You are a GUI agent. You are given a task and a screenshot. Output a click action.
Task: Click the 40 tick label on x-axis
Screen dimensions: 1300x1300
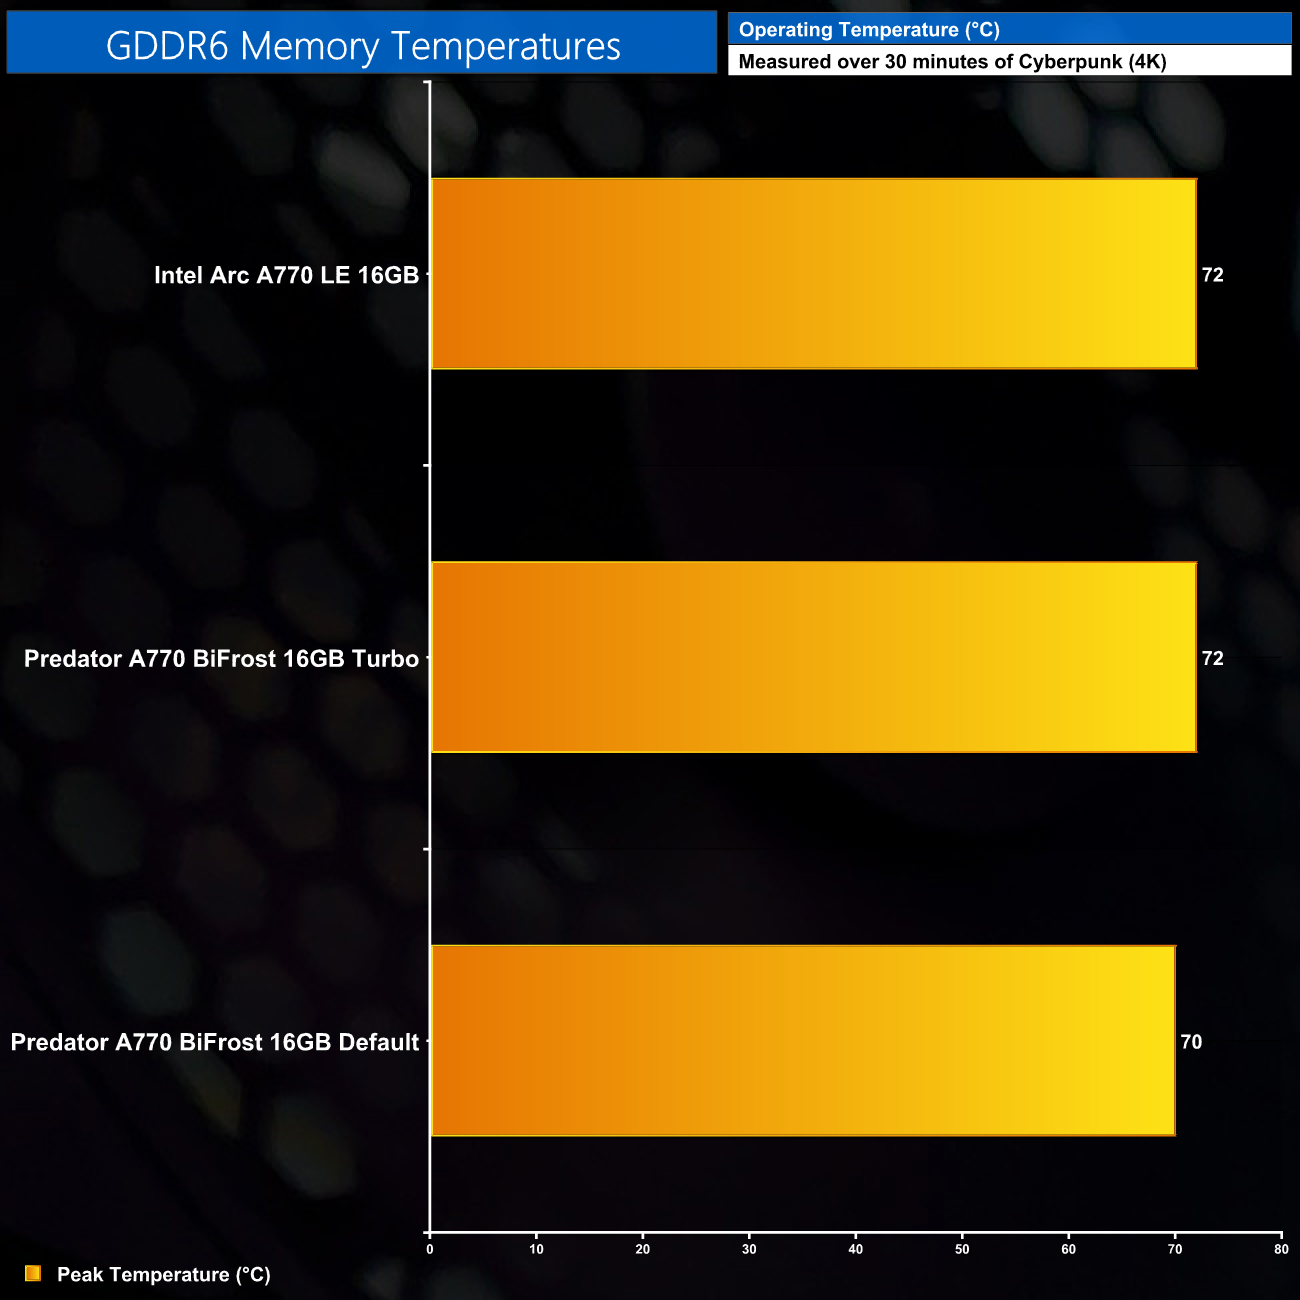click(x=856, y=1249)
